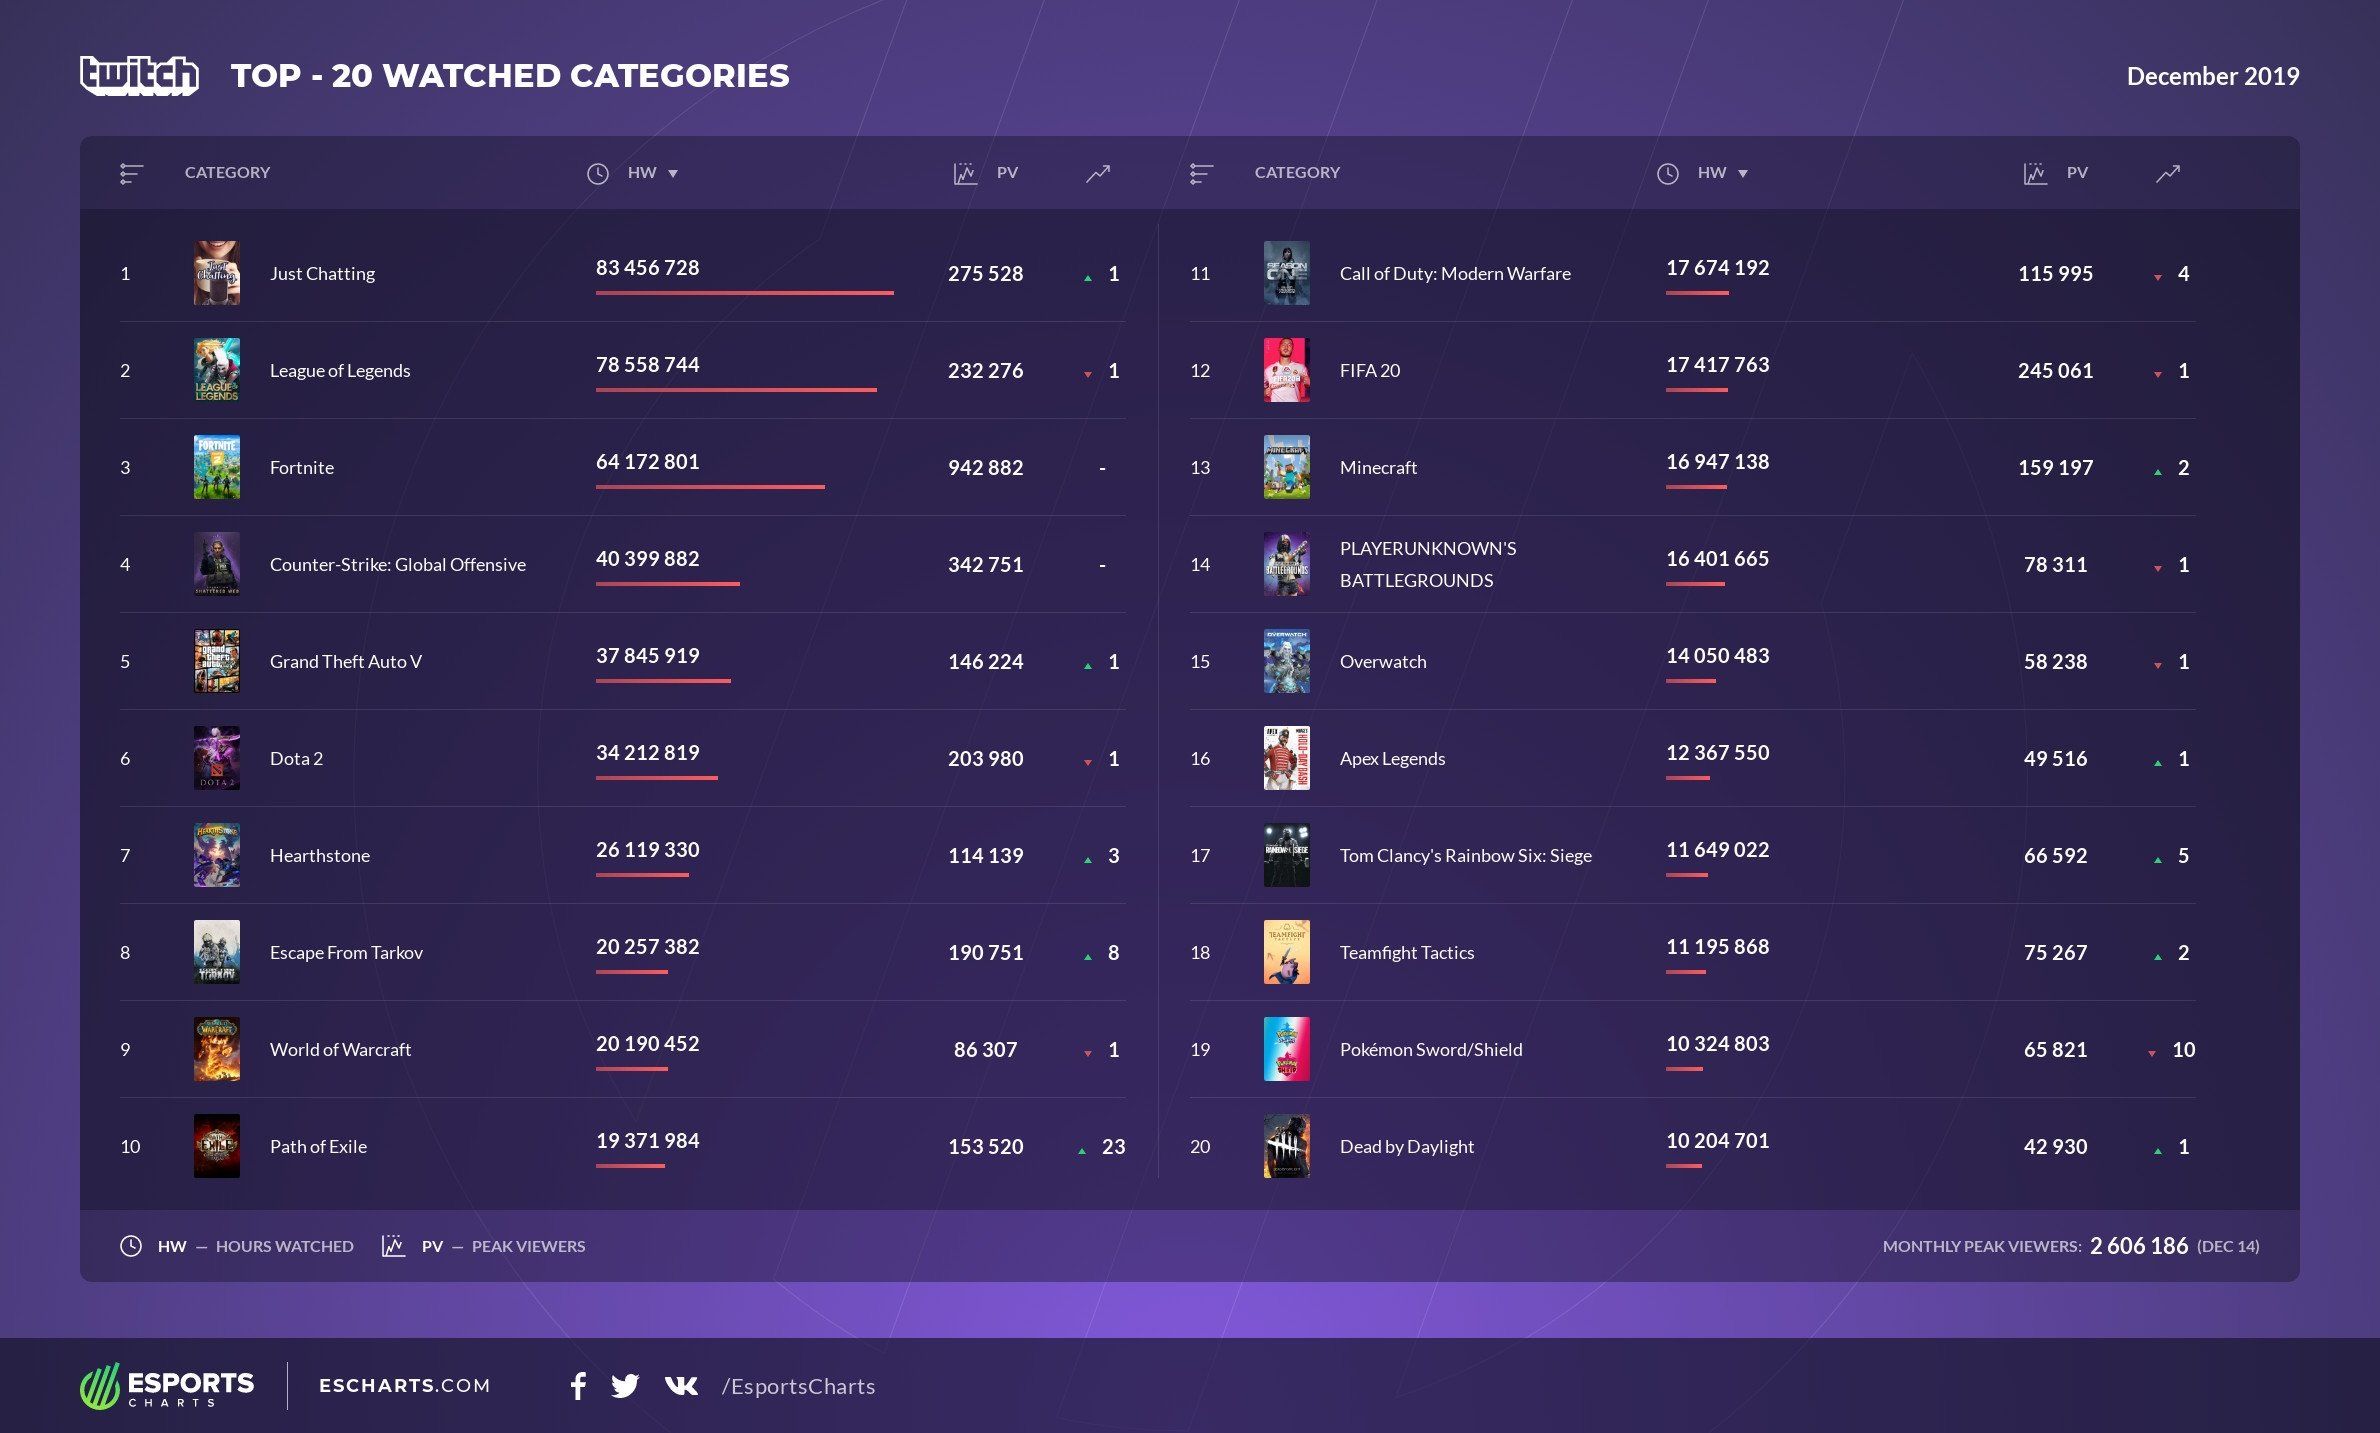
Task: Click the Minecraft cover thumbnail
Action: tap(1287, 467)
